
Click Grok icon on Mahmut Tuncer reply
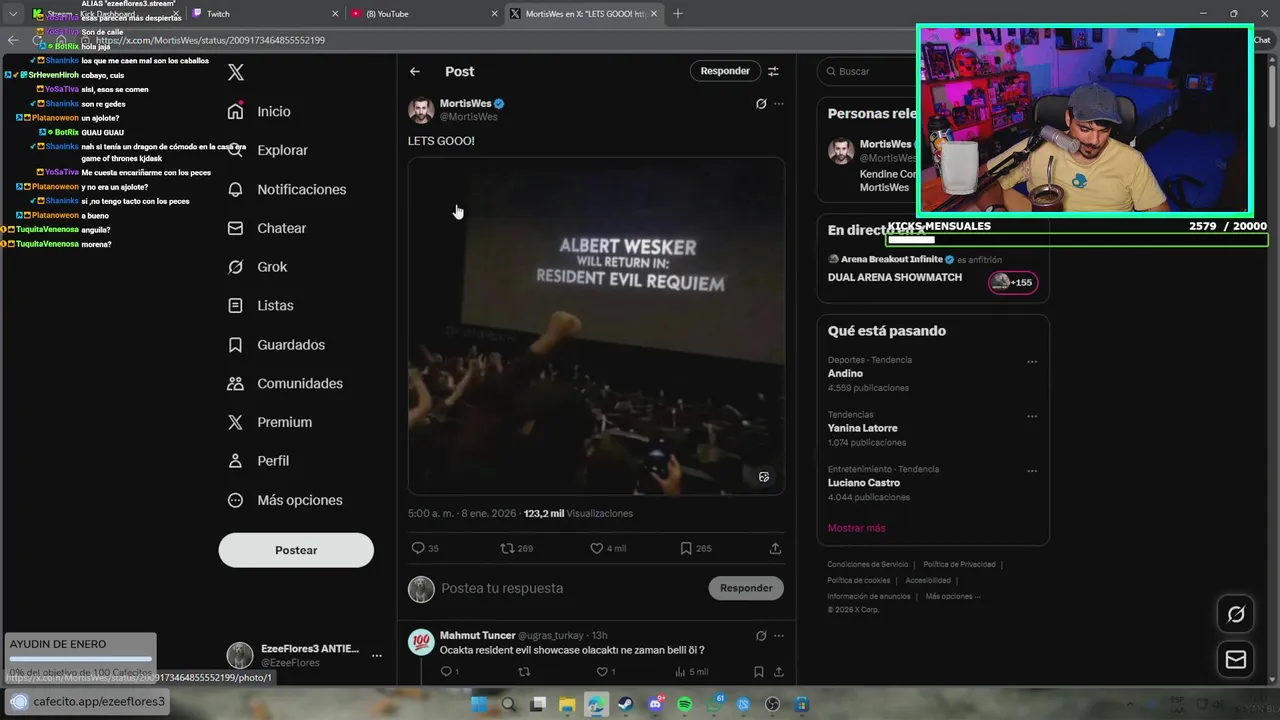coord(761,636)
